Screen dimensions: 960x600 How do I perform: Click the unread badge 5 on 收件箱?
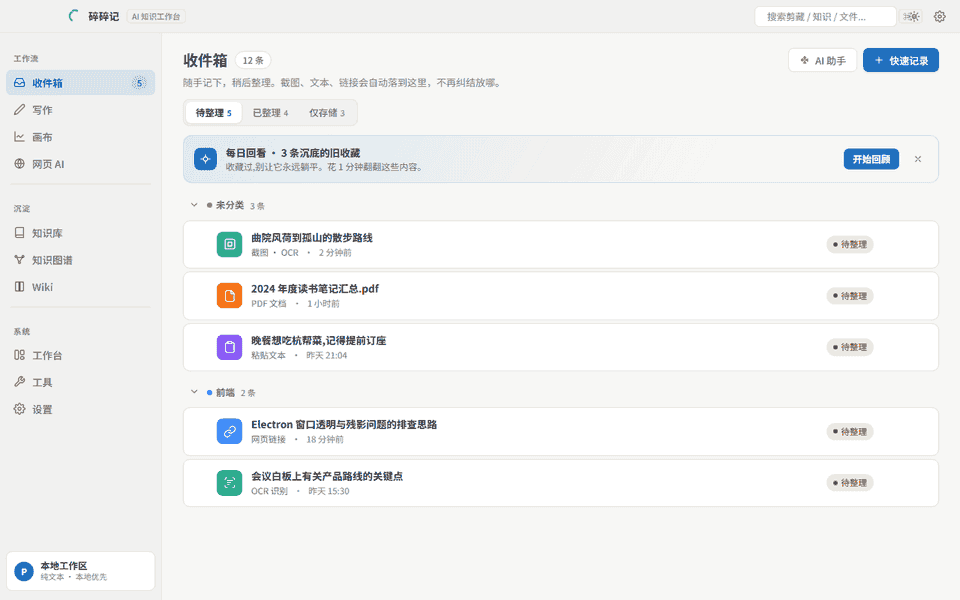tap(139, 83)
